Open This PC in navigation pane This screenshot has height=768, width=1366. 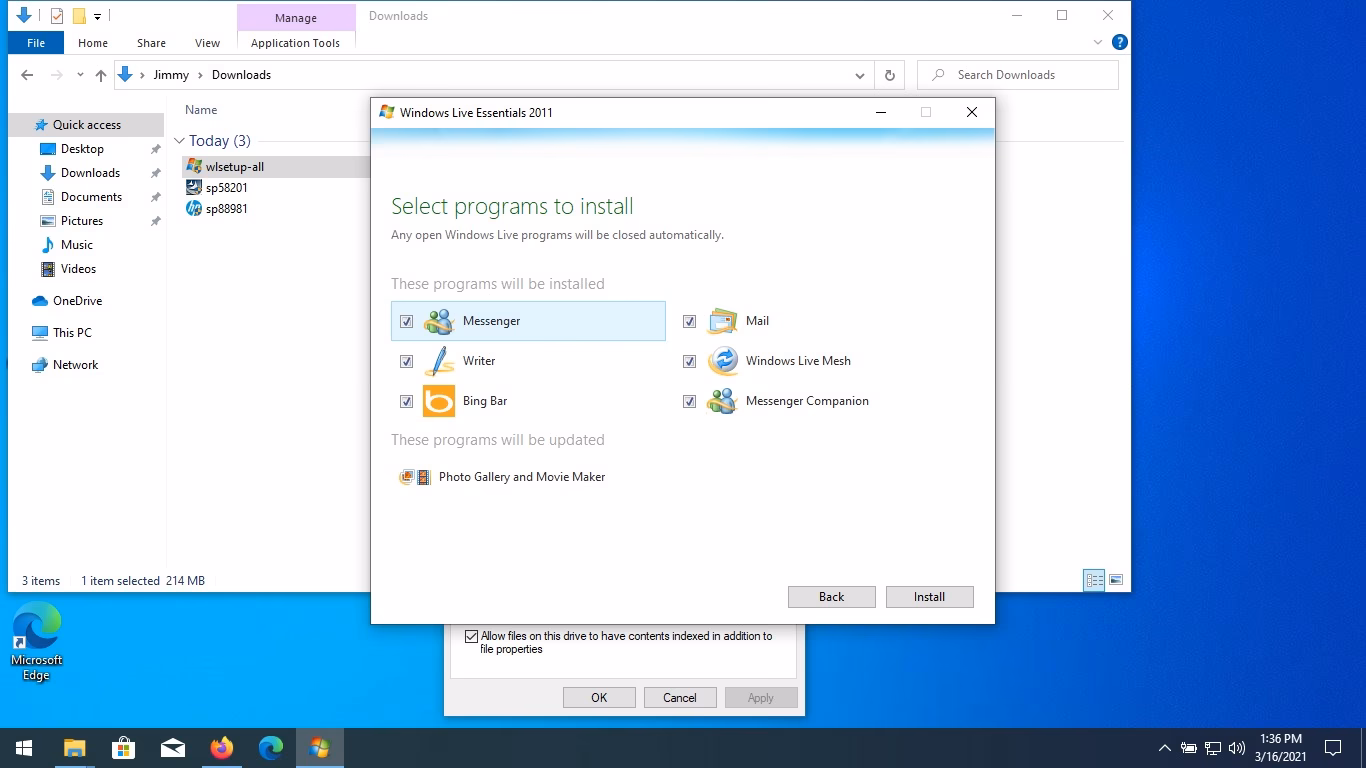pos(72,333)
